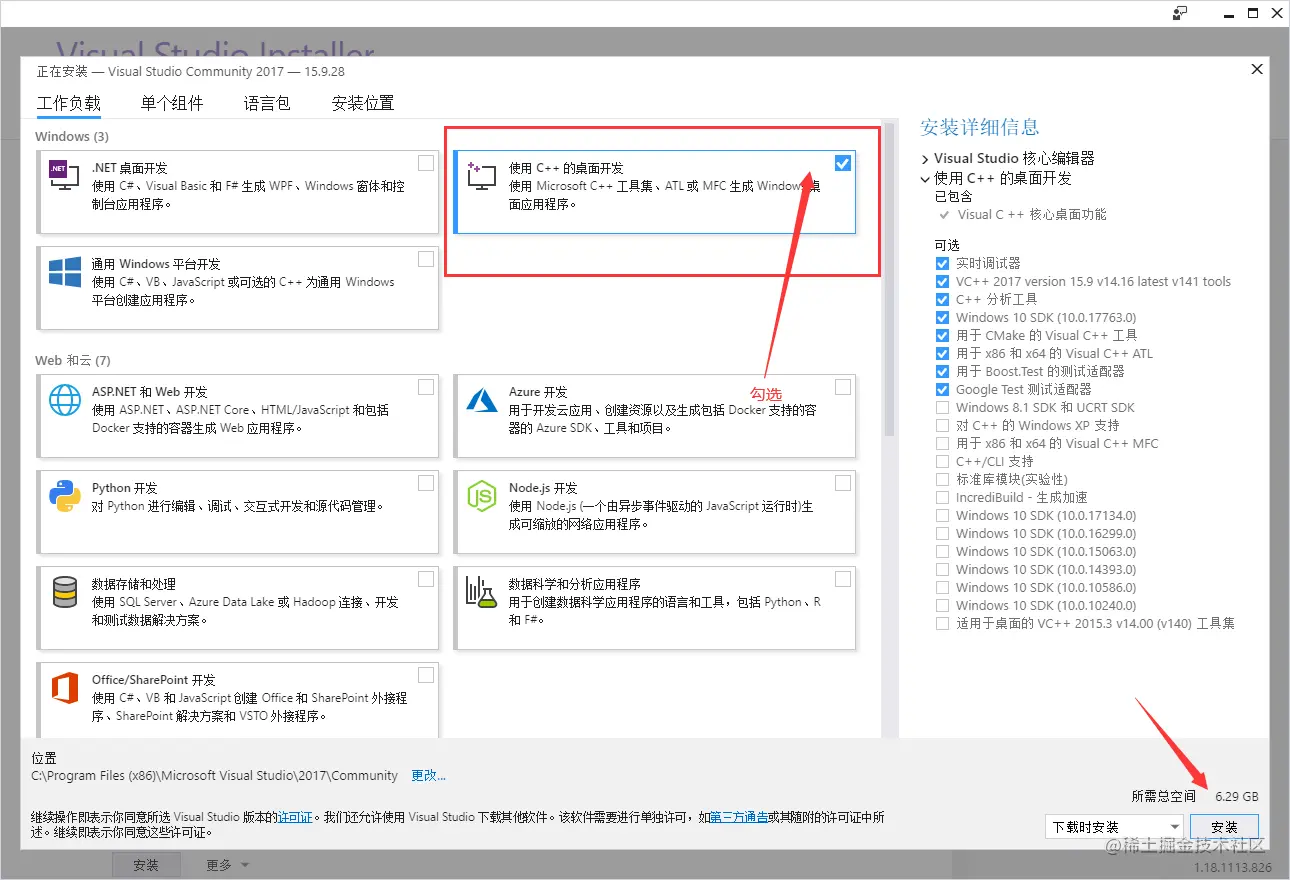Check the Node.js 开发 workload checkbox

tap(843, 483)
